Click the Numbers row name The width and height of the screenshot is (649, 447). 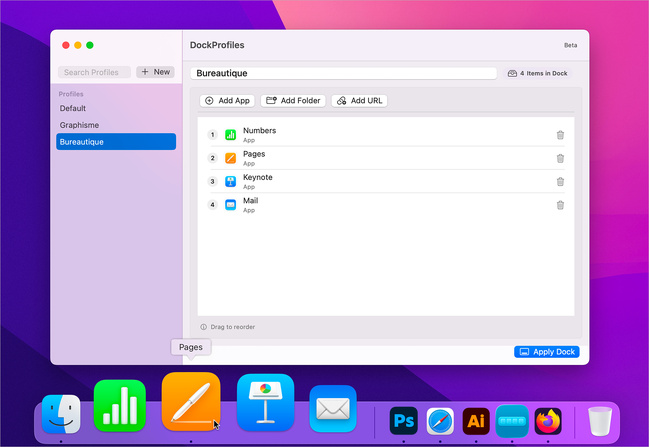[260, 130]
